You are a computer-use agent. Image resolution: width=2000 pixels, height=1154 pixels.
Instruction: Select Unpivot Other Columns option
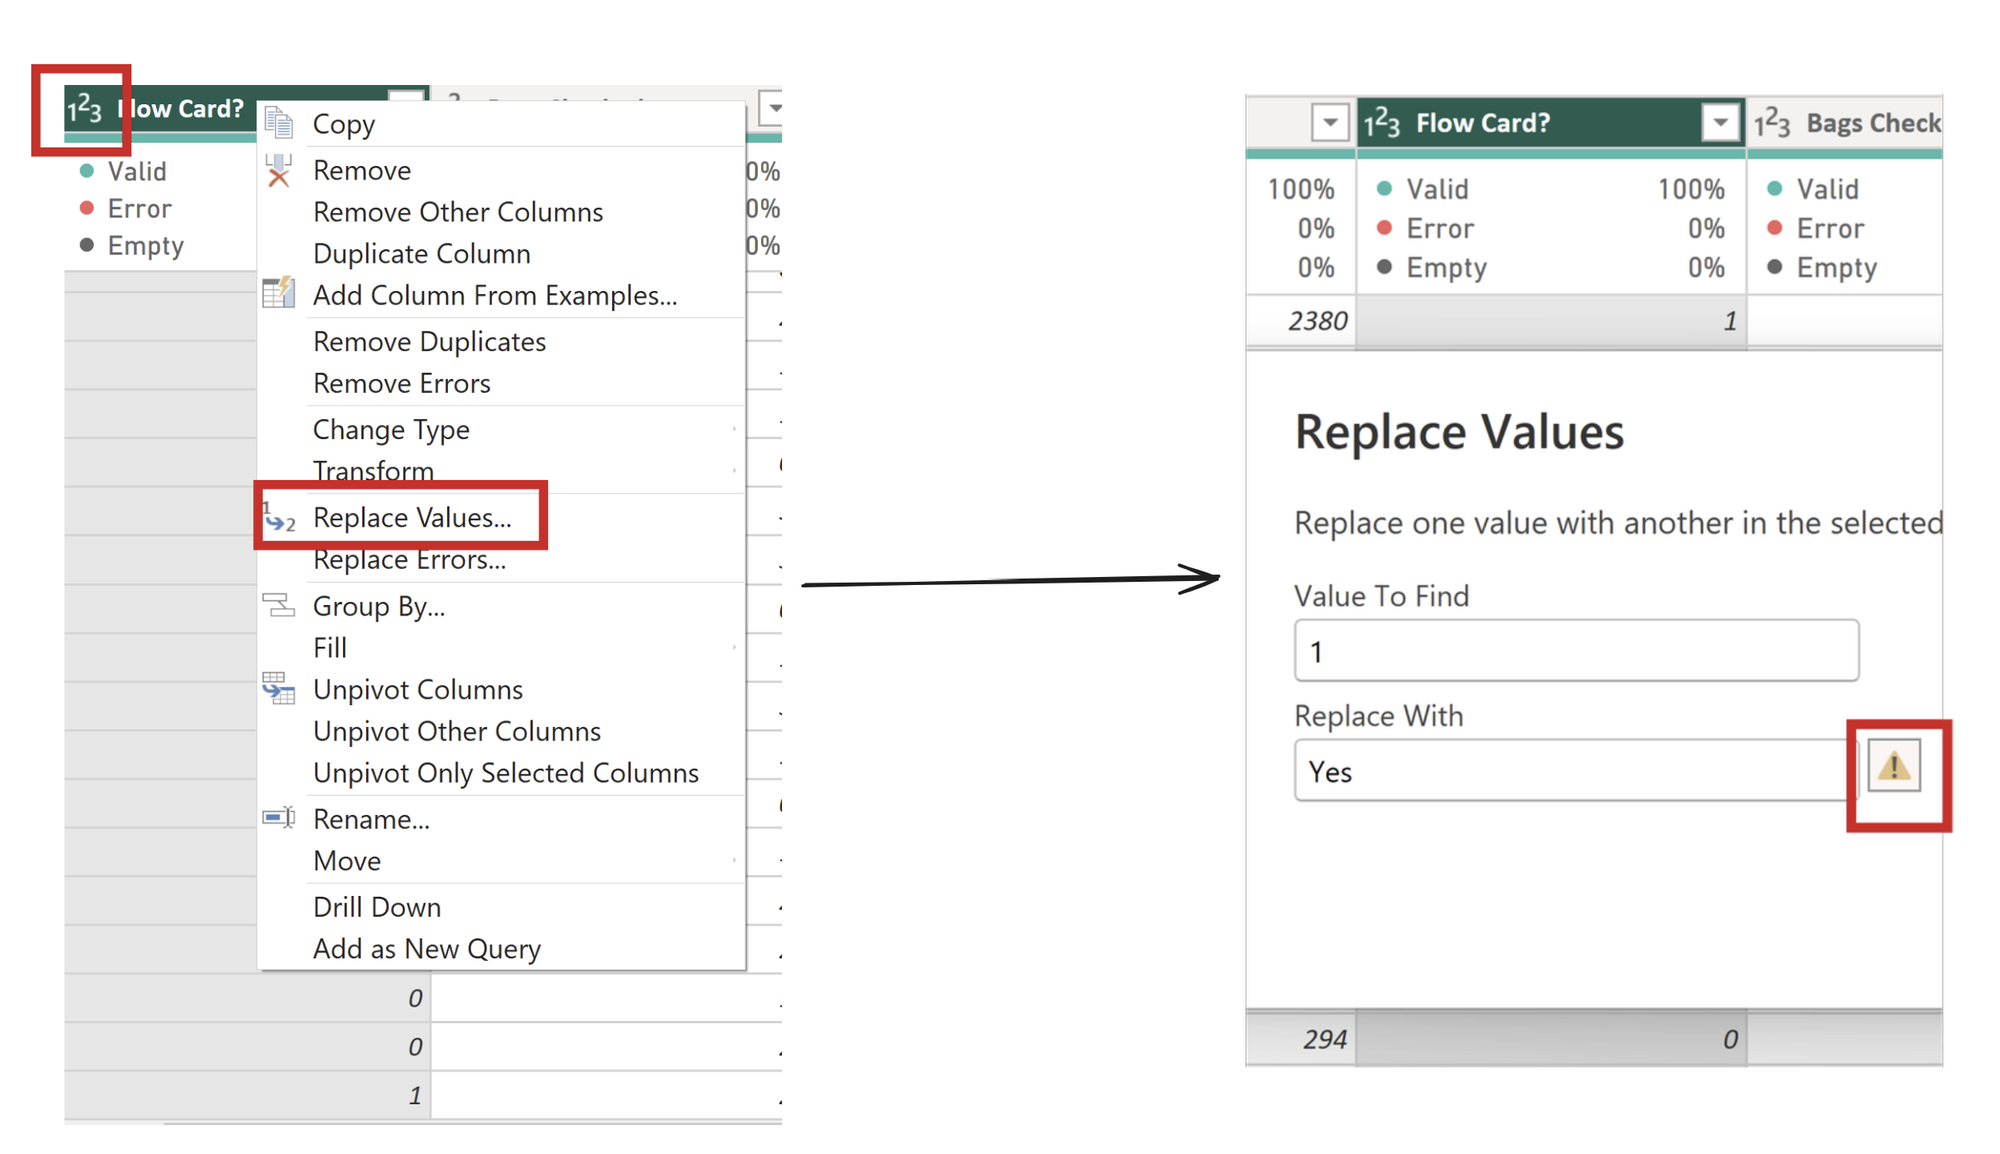[457, 732]
